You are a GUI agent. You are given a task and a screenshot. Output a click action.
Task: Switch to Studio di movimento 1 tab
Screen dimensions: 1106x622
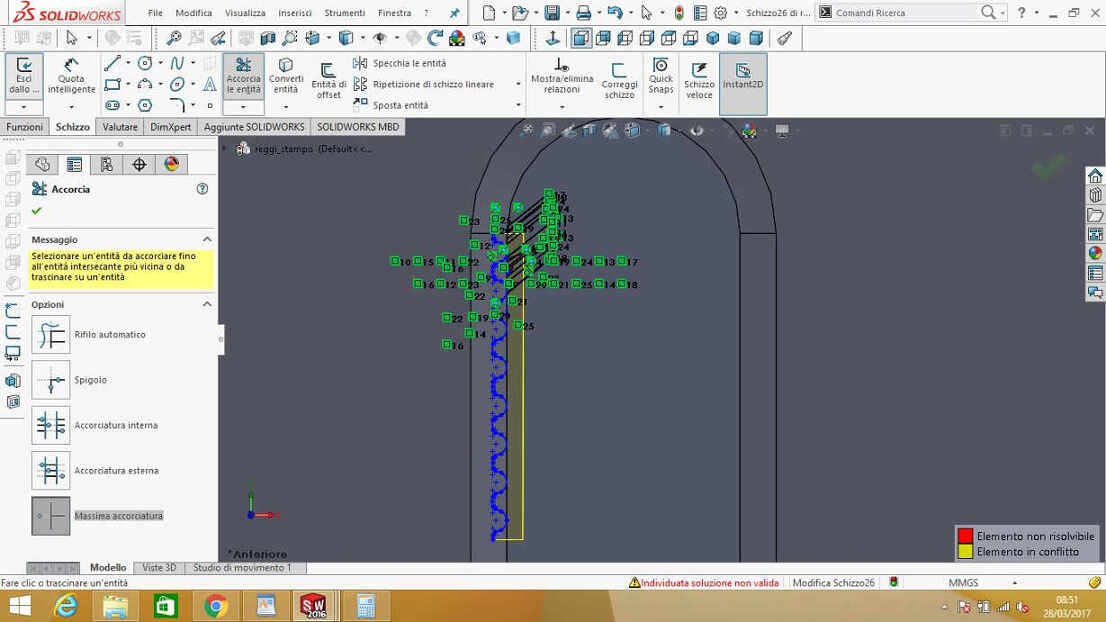pyautogui.click(x=242, y=568)
